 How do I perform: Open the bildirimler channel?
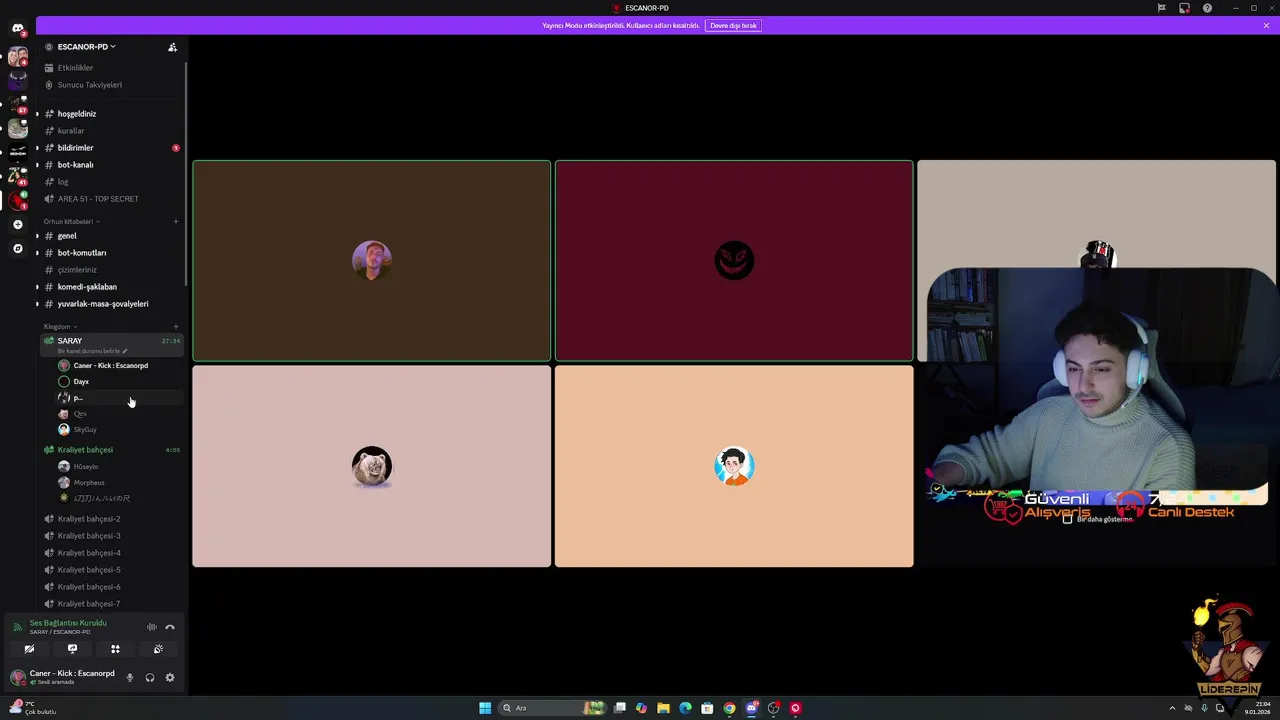(x=75, y=148)
